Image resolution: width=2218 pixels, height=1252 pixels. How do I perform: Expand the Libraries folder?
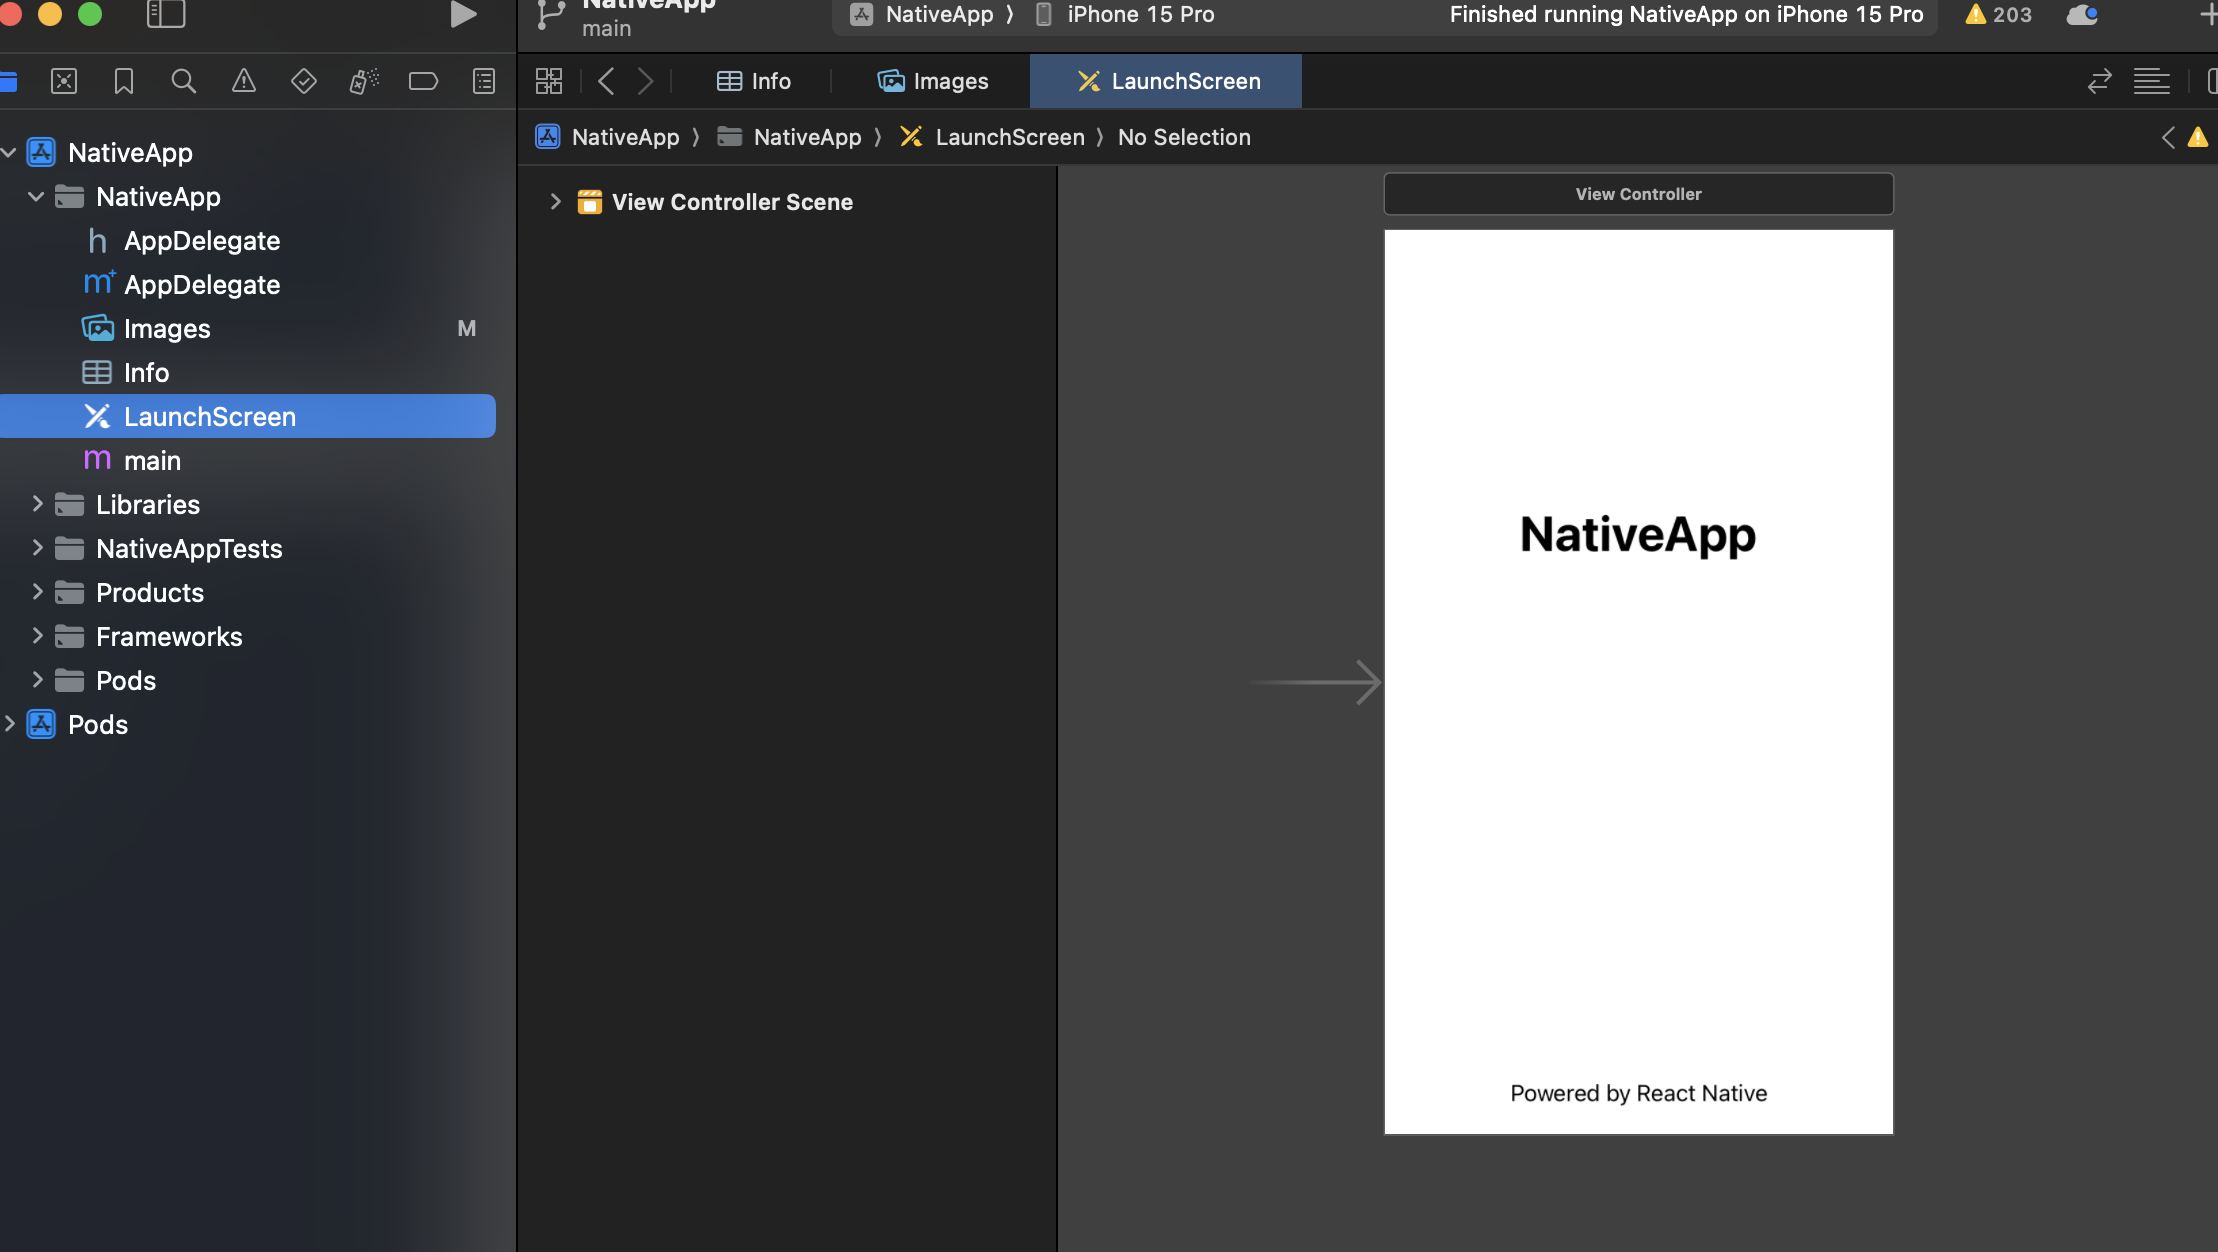click(37, 504)
